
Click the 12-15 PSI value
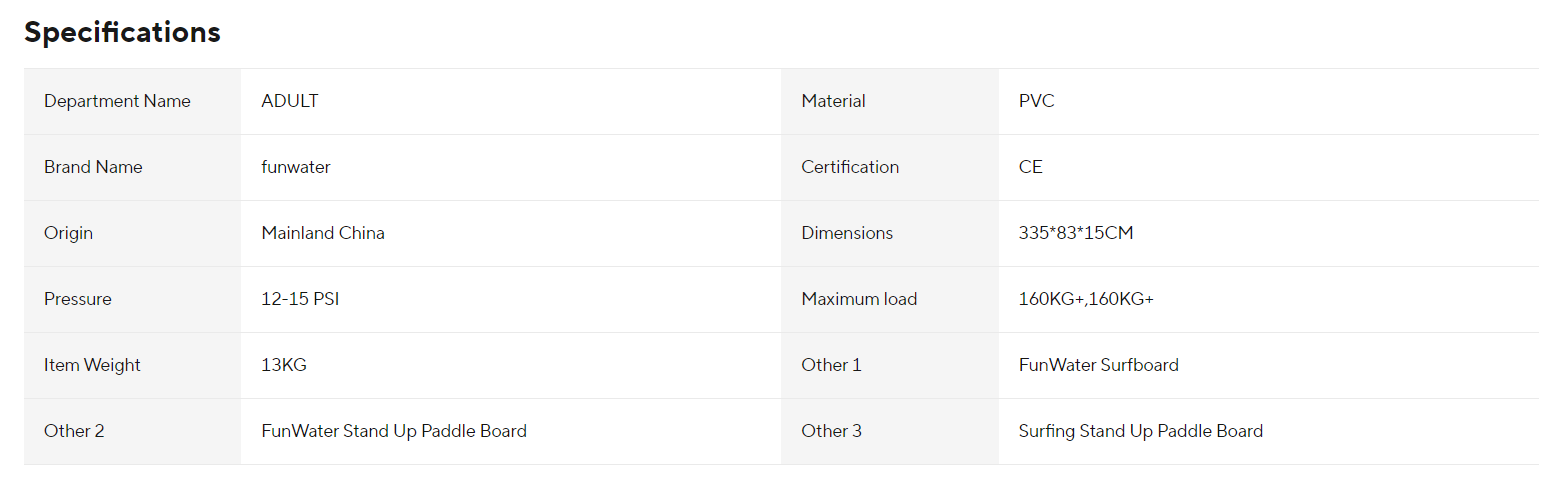point(300,299)
